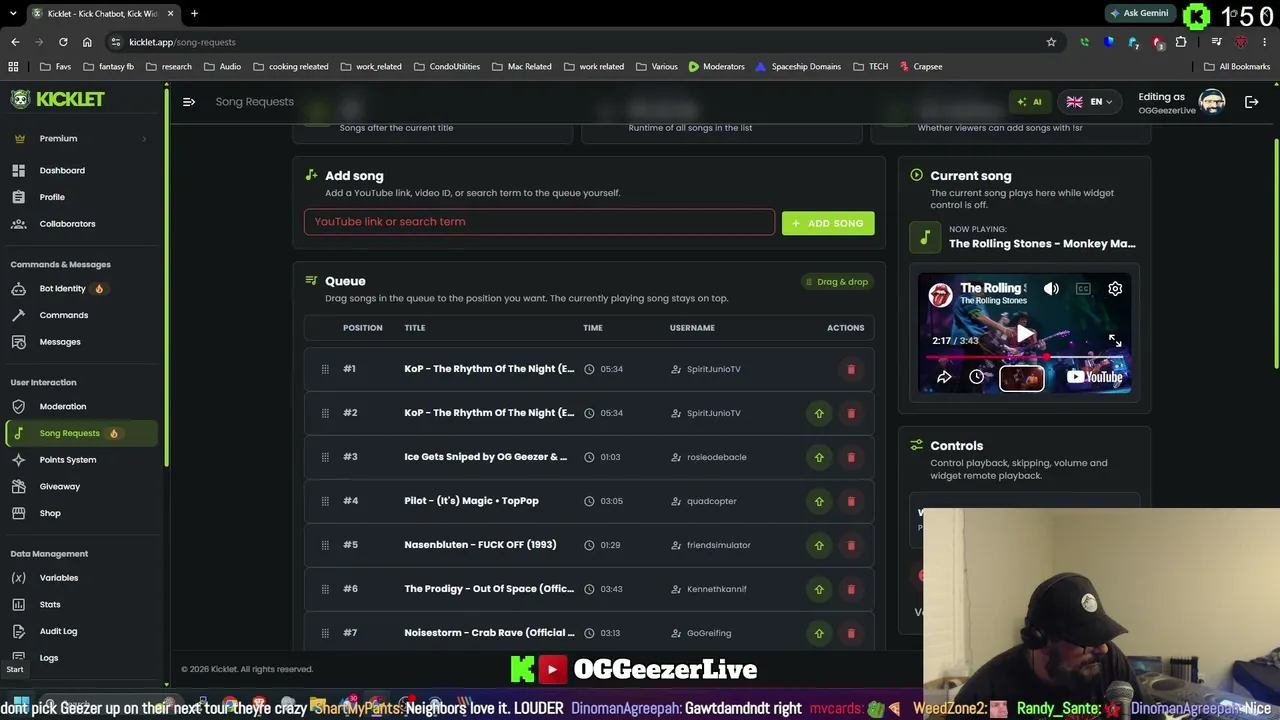Open the EN language dropdown
Screen dimensions: 1280x720
coord(1089,102)
